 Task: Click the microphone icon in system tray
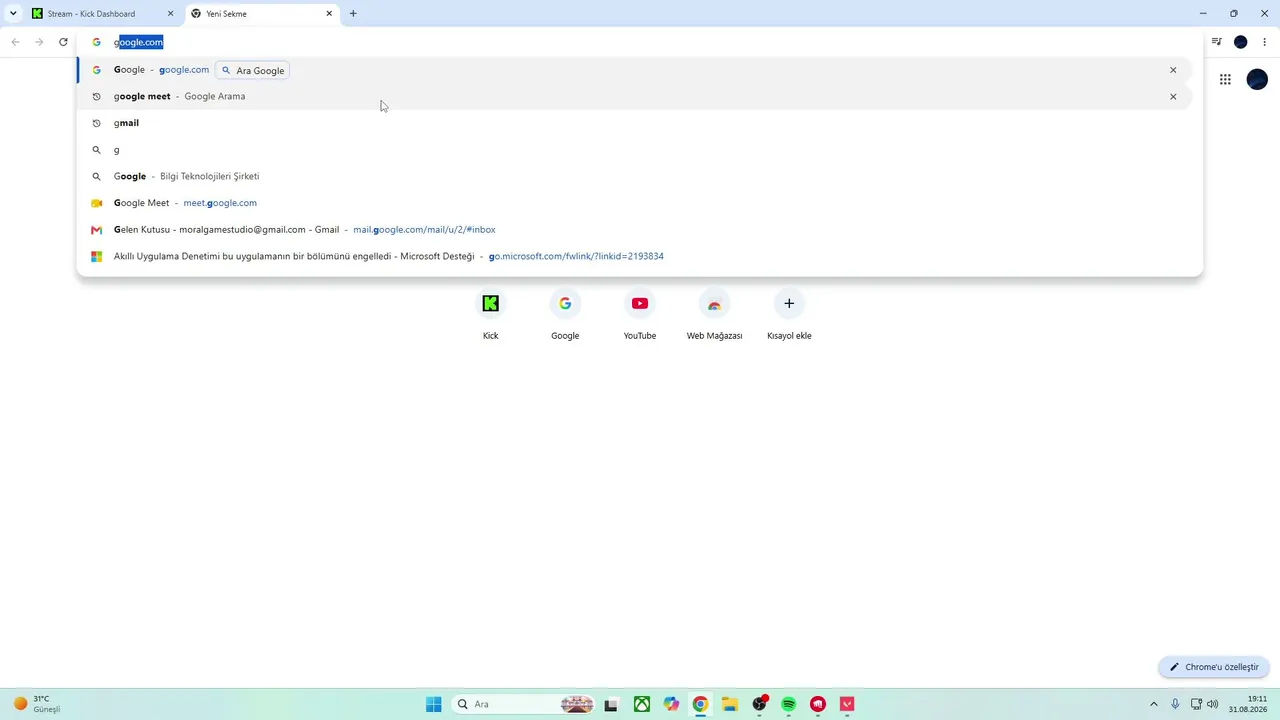click(x=1175, y=704)
